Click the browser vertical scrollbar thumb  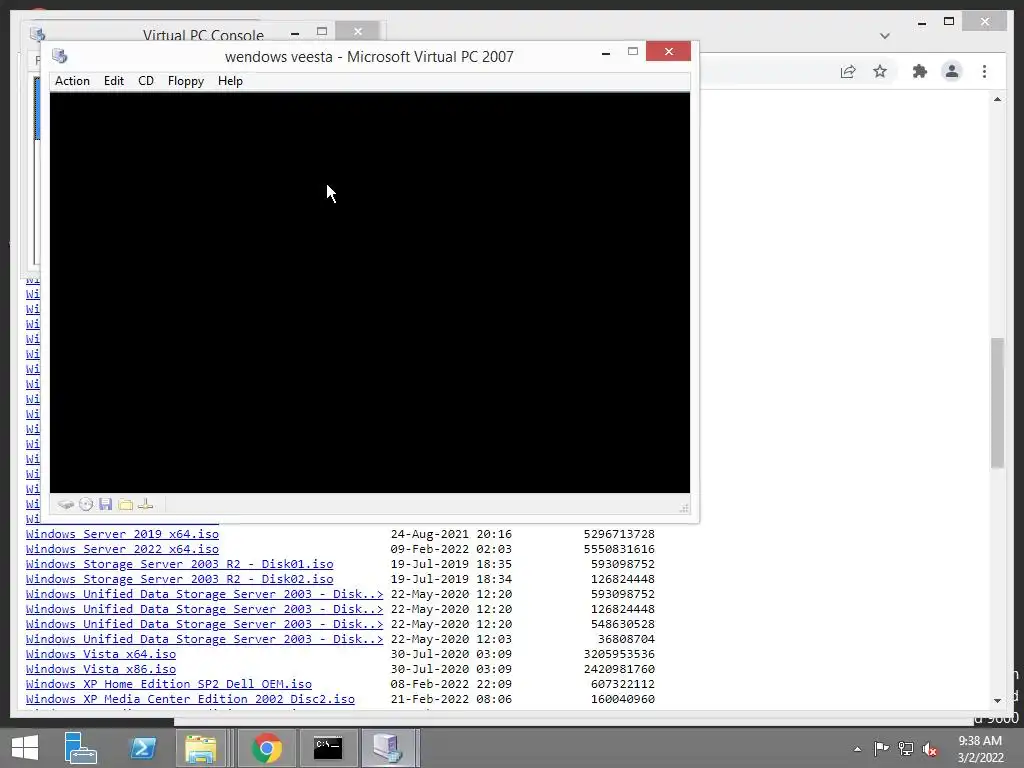[x=997, y=402]
